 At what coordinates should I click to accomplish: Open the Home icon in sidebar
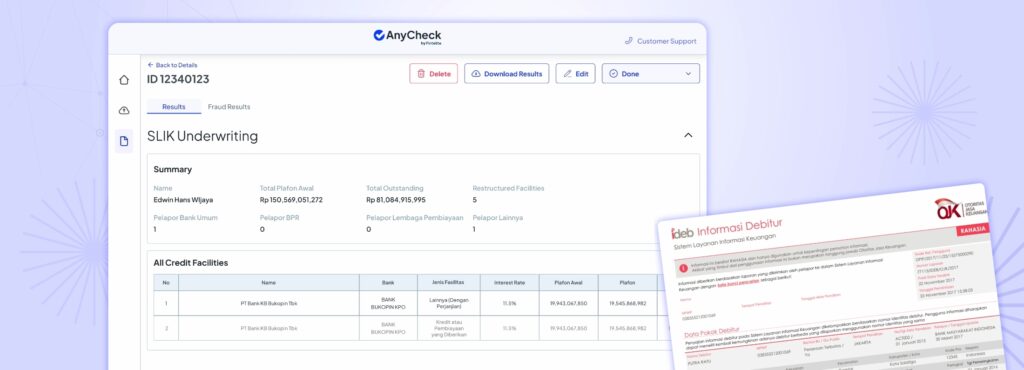coord(123,80)
